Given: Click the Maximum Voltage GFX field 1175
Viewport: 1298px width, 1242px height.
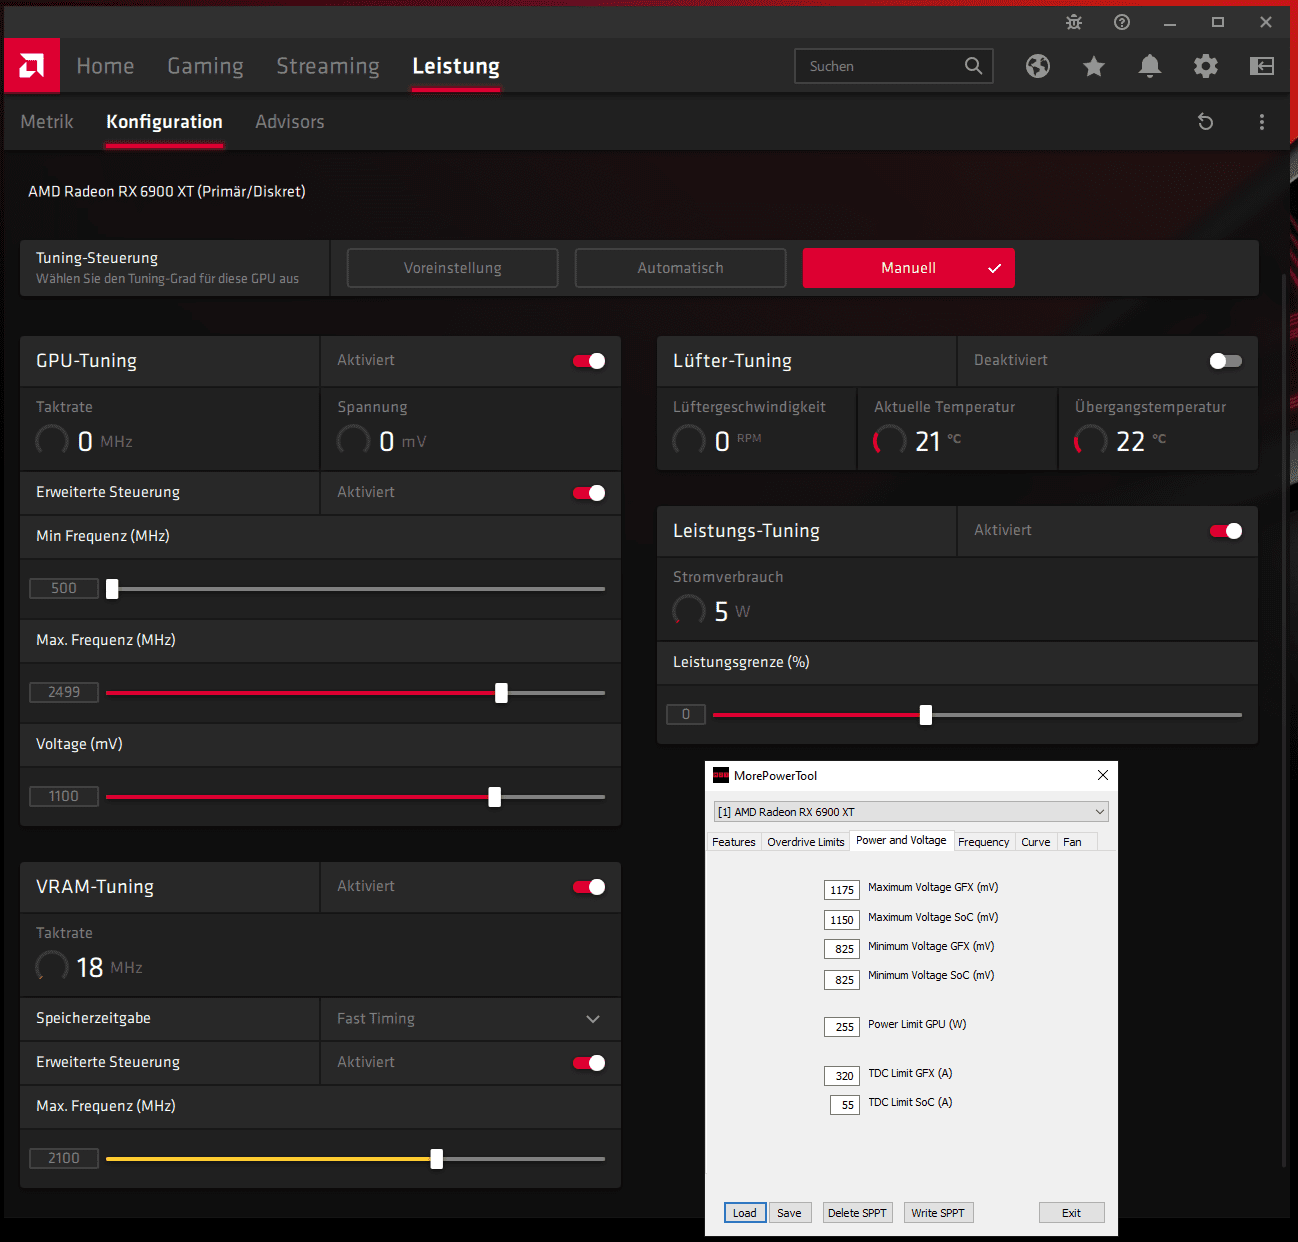Looking at the screenshot, I should tap(842, 890).
